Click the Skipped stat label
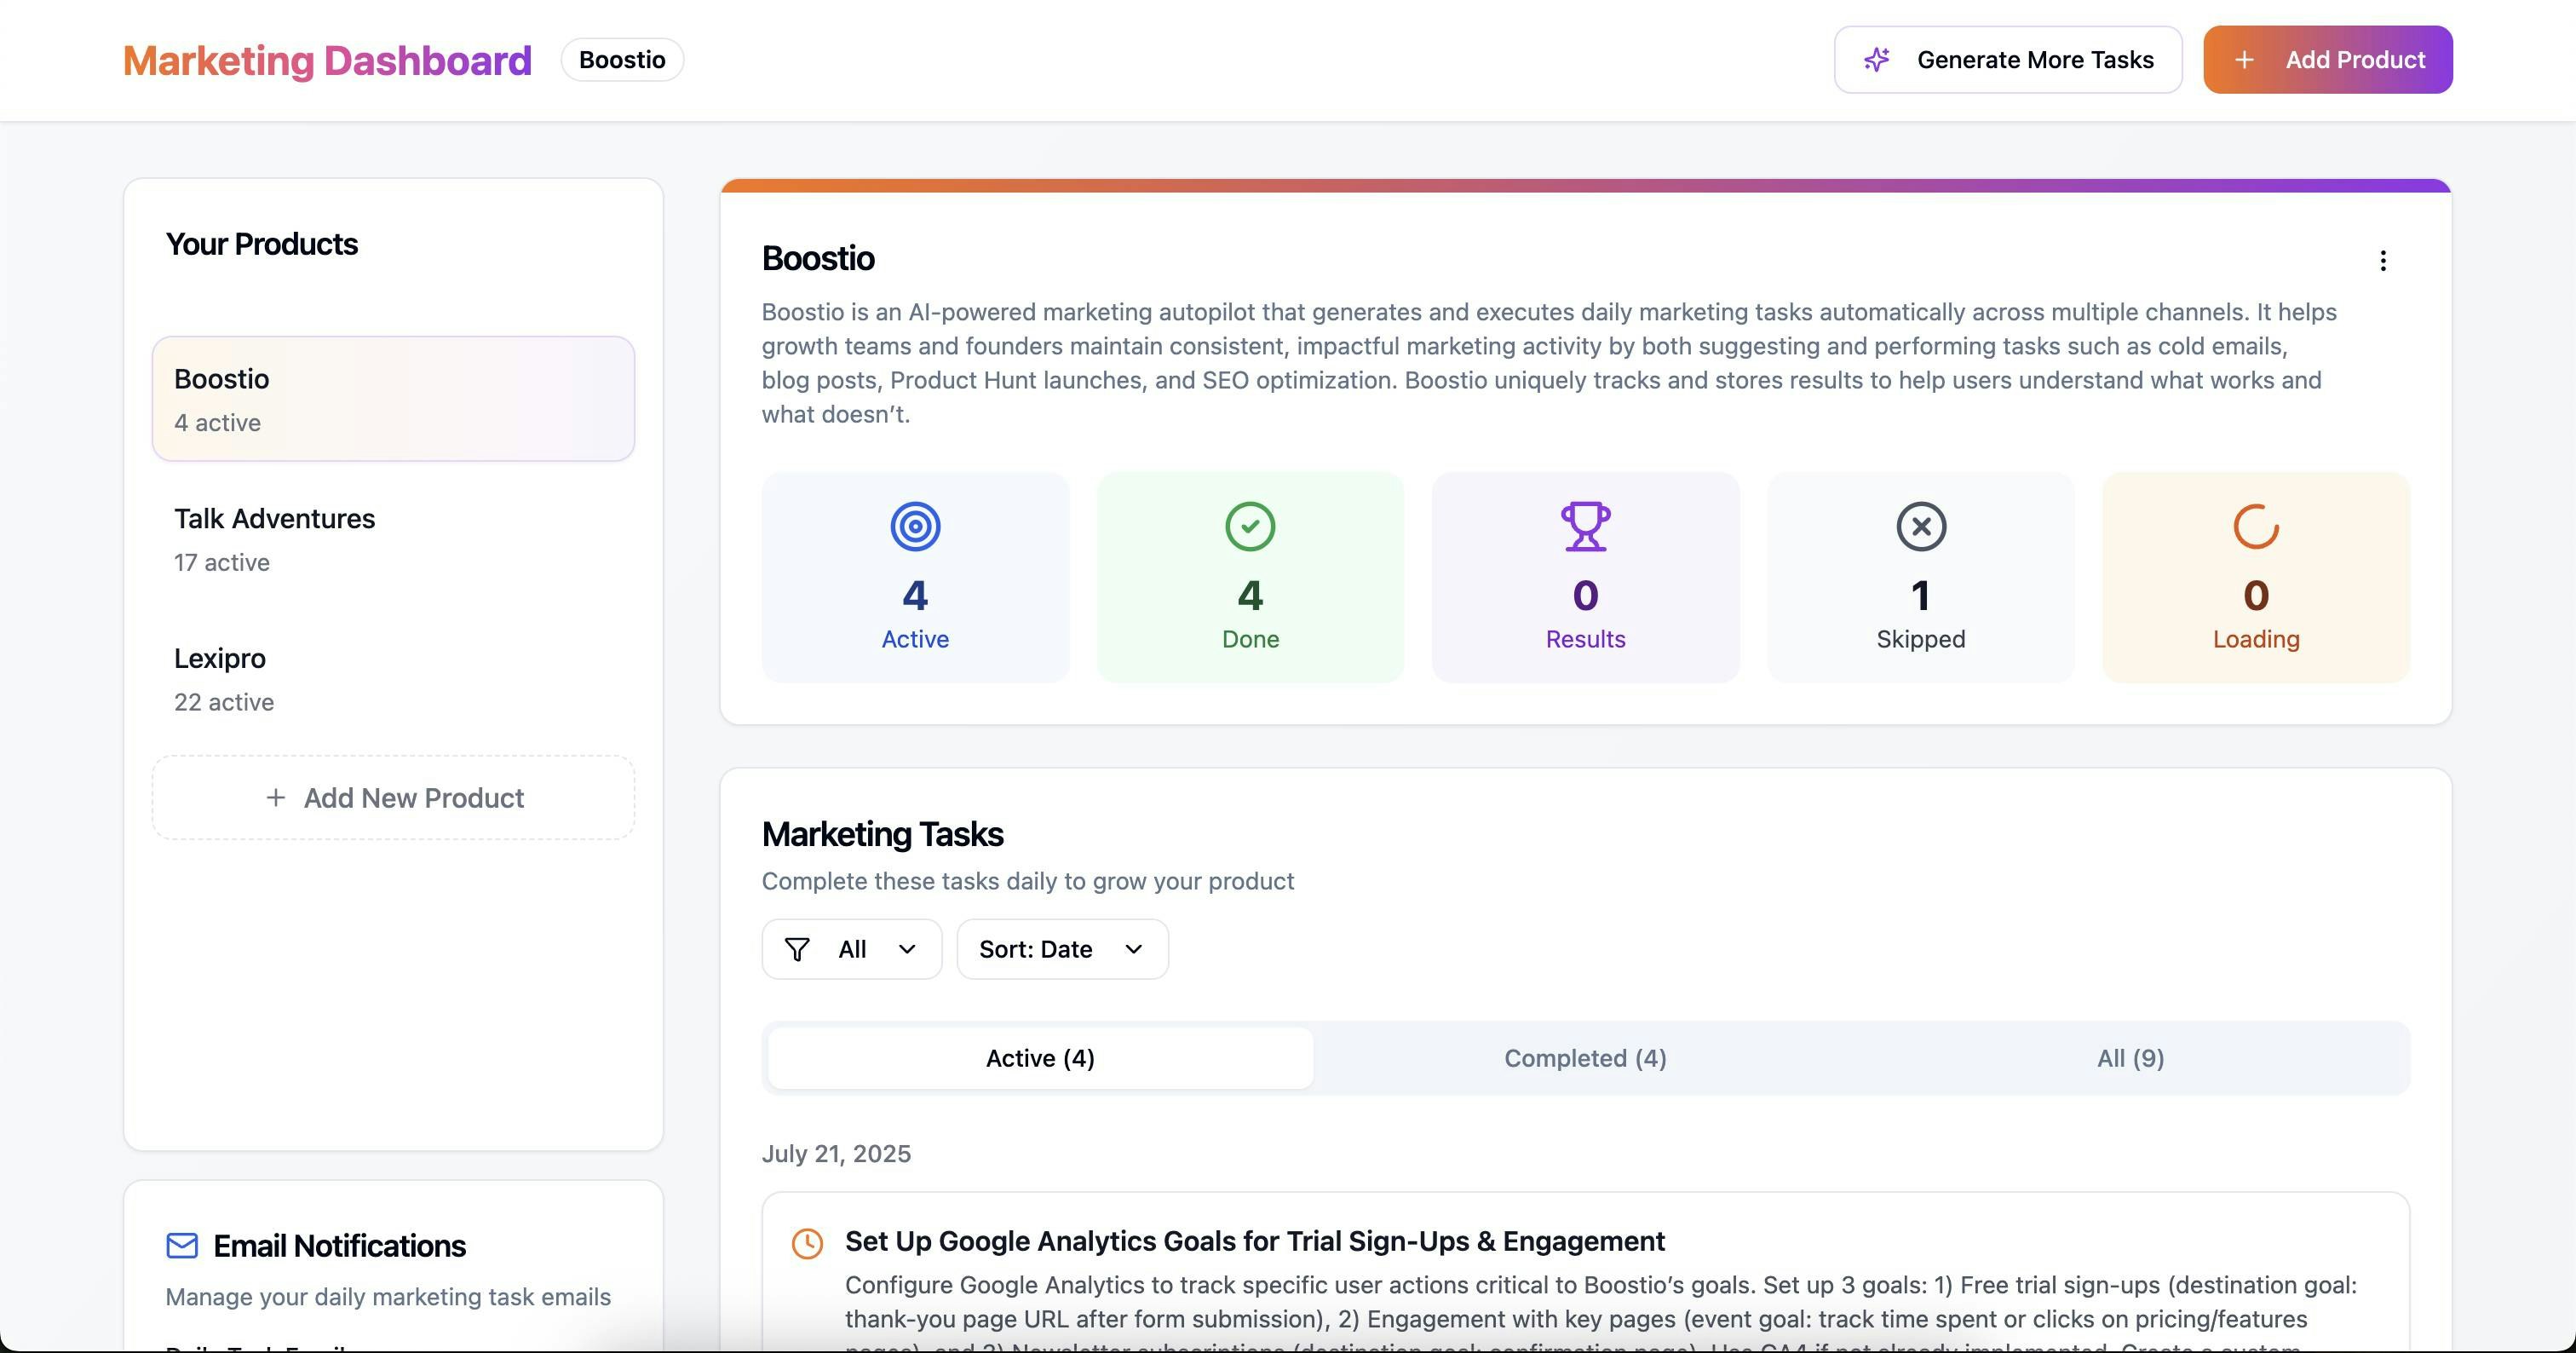Screen dimensions: 2576x1353 (1920, 639)
